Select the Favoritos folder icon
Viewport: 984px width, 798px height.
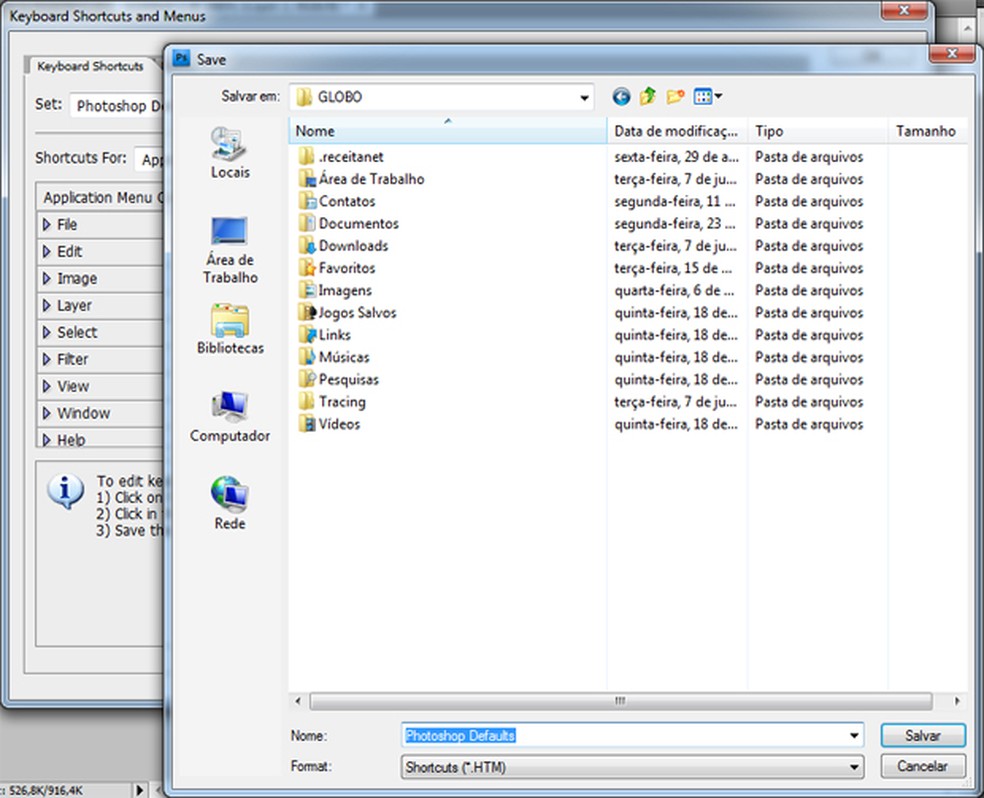point(307,268)
